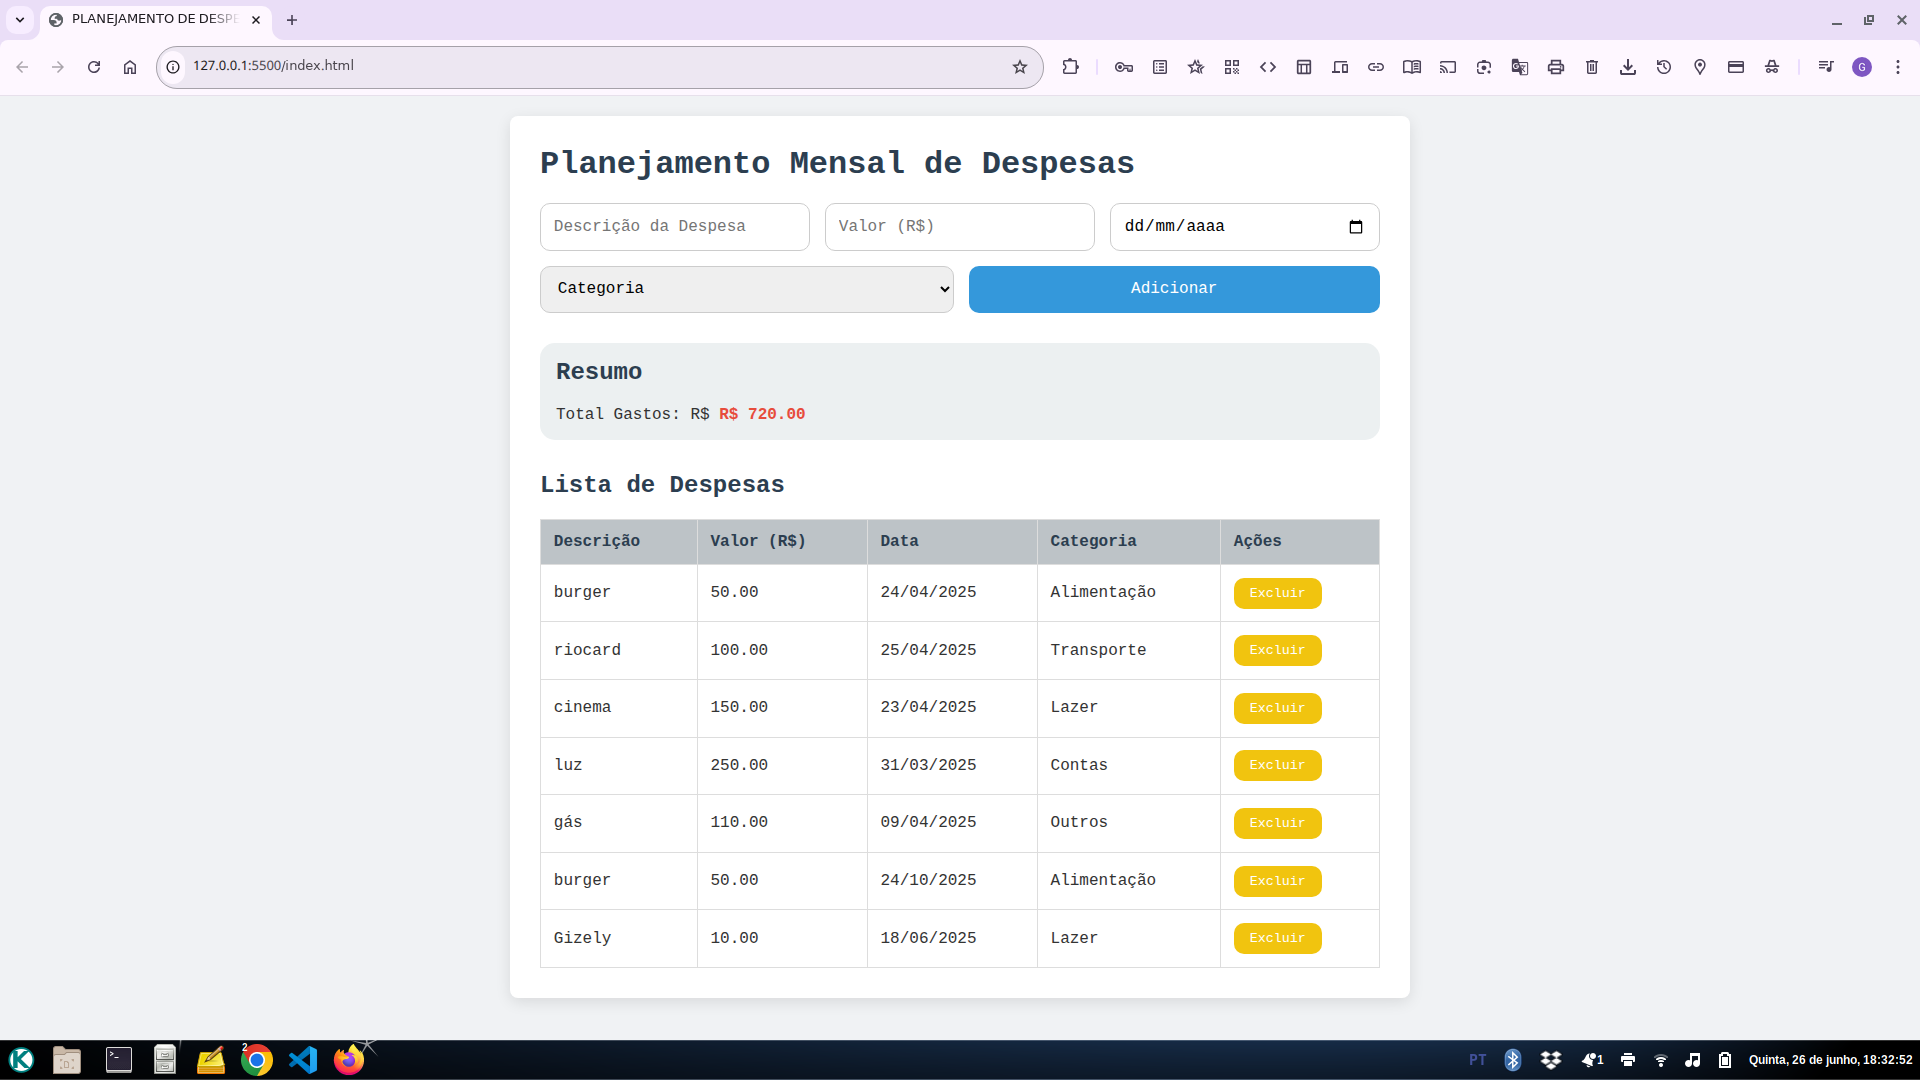Open Firefox from taskbar

pyautogui.click(x=349, y=1060)
